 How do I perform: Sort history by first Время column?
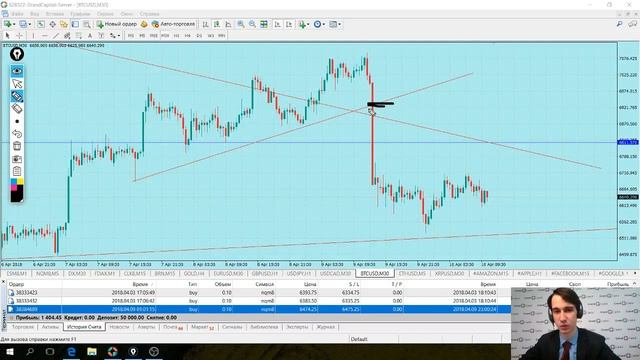(140, 284)
